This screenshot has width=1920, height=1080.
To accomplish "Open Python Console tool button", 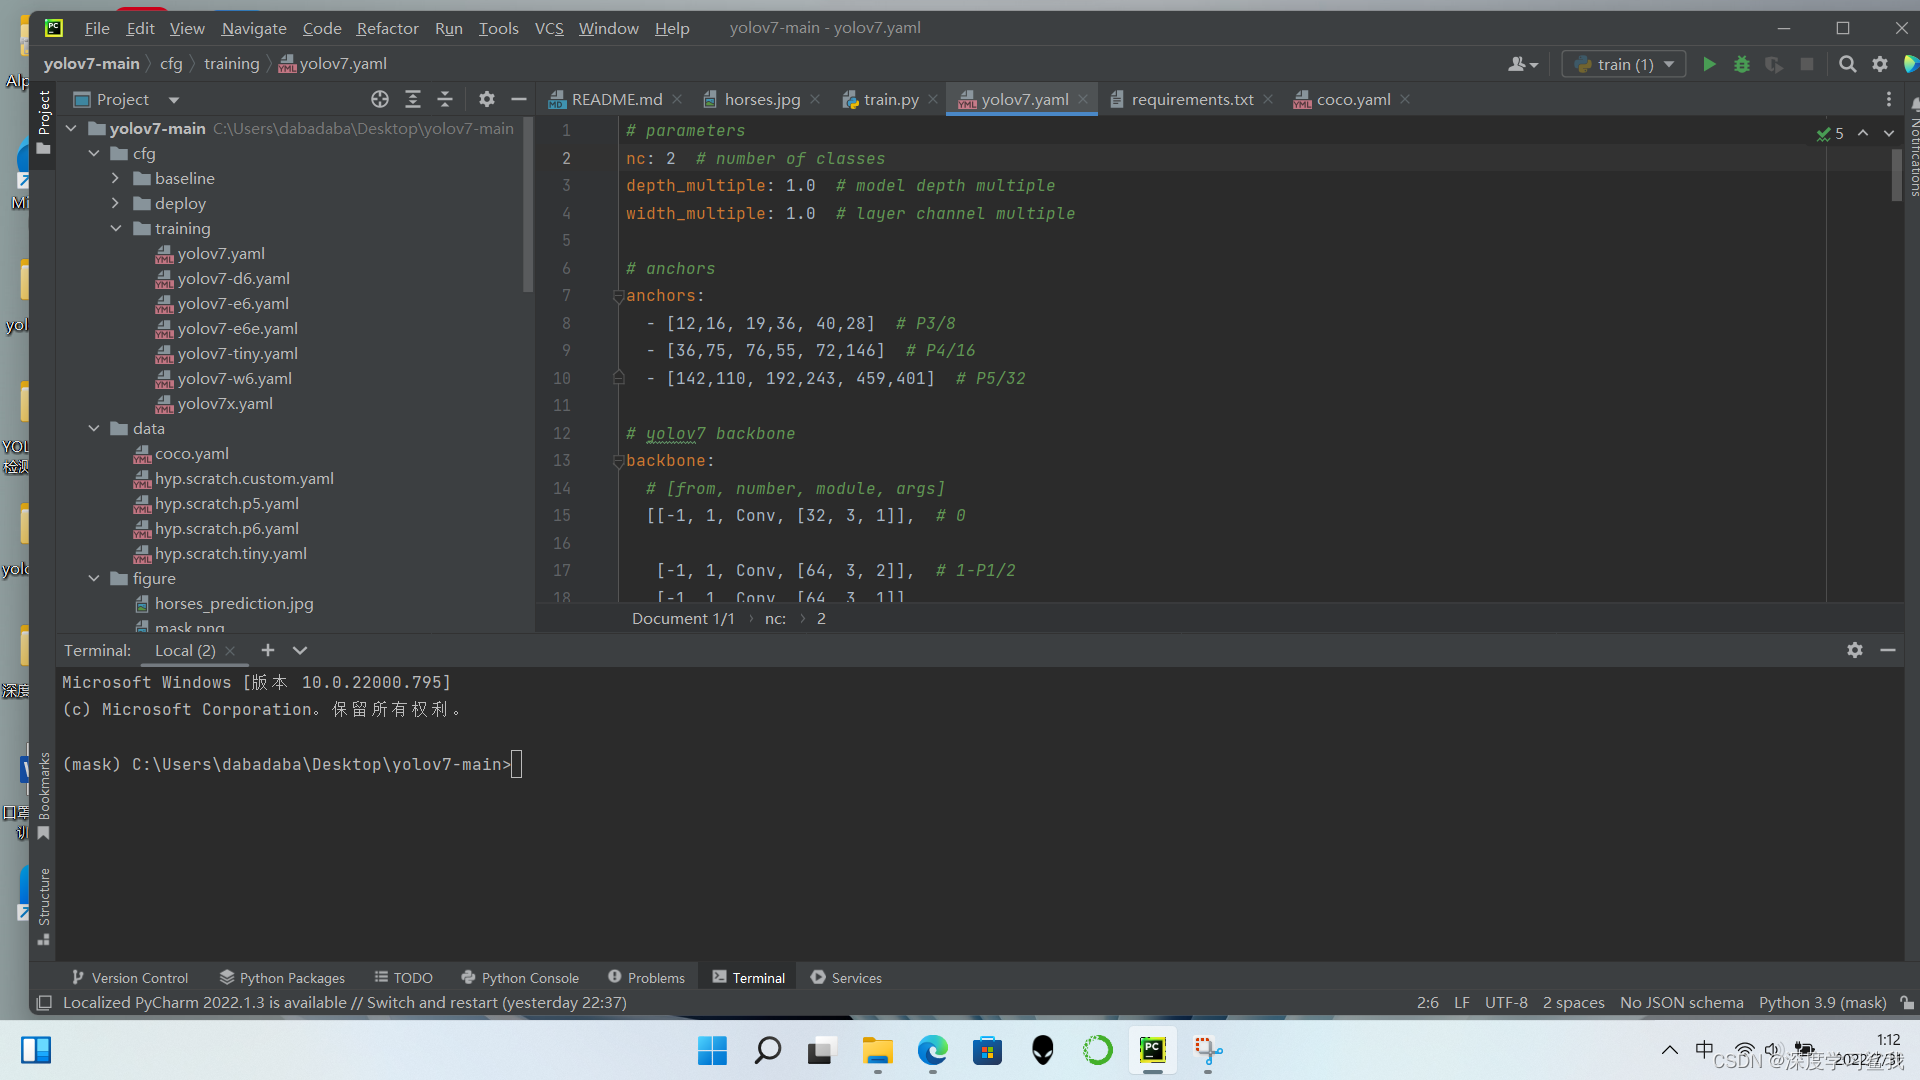I will coord(520,977).
